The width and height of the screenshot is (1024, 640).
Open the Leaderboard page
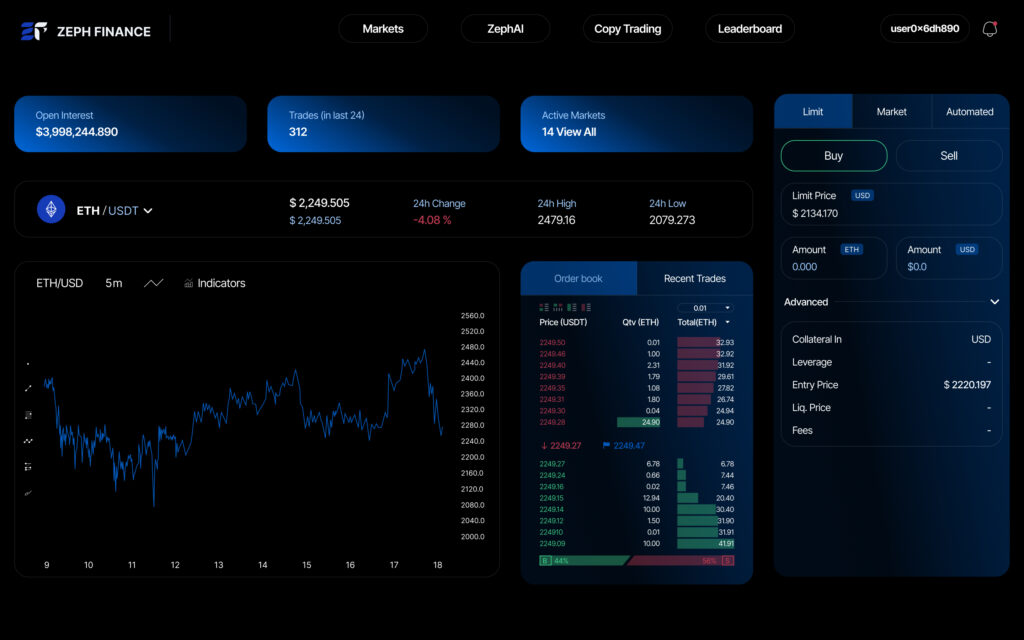(x=749, y=29)
